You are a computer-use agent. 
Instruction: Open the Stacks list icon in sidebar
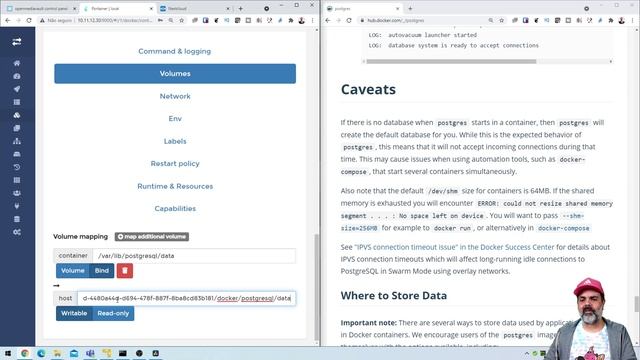click(x=17, y=102)
